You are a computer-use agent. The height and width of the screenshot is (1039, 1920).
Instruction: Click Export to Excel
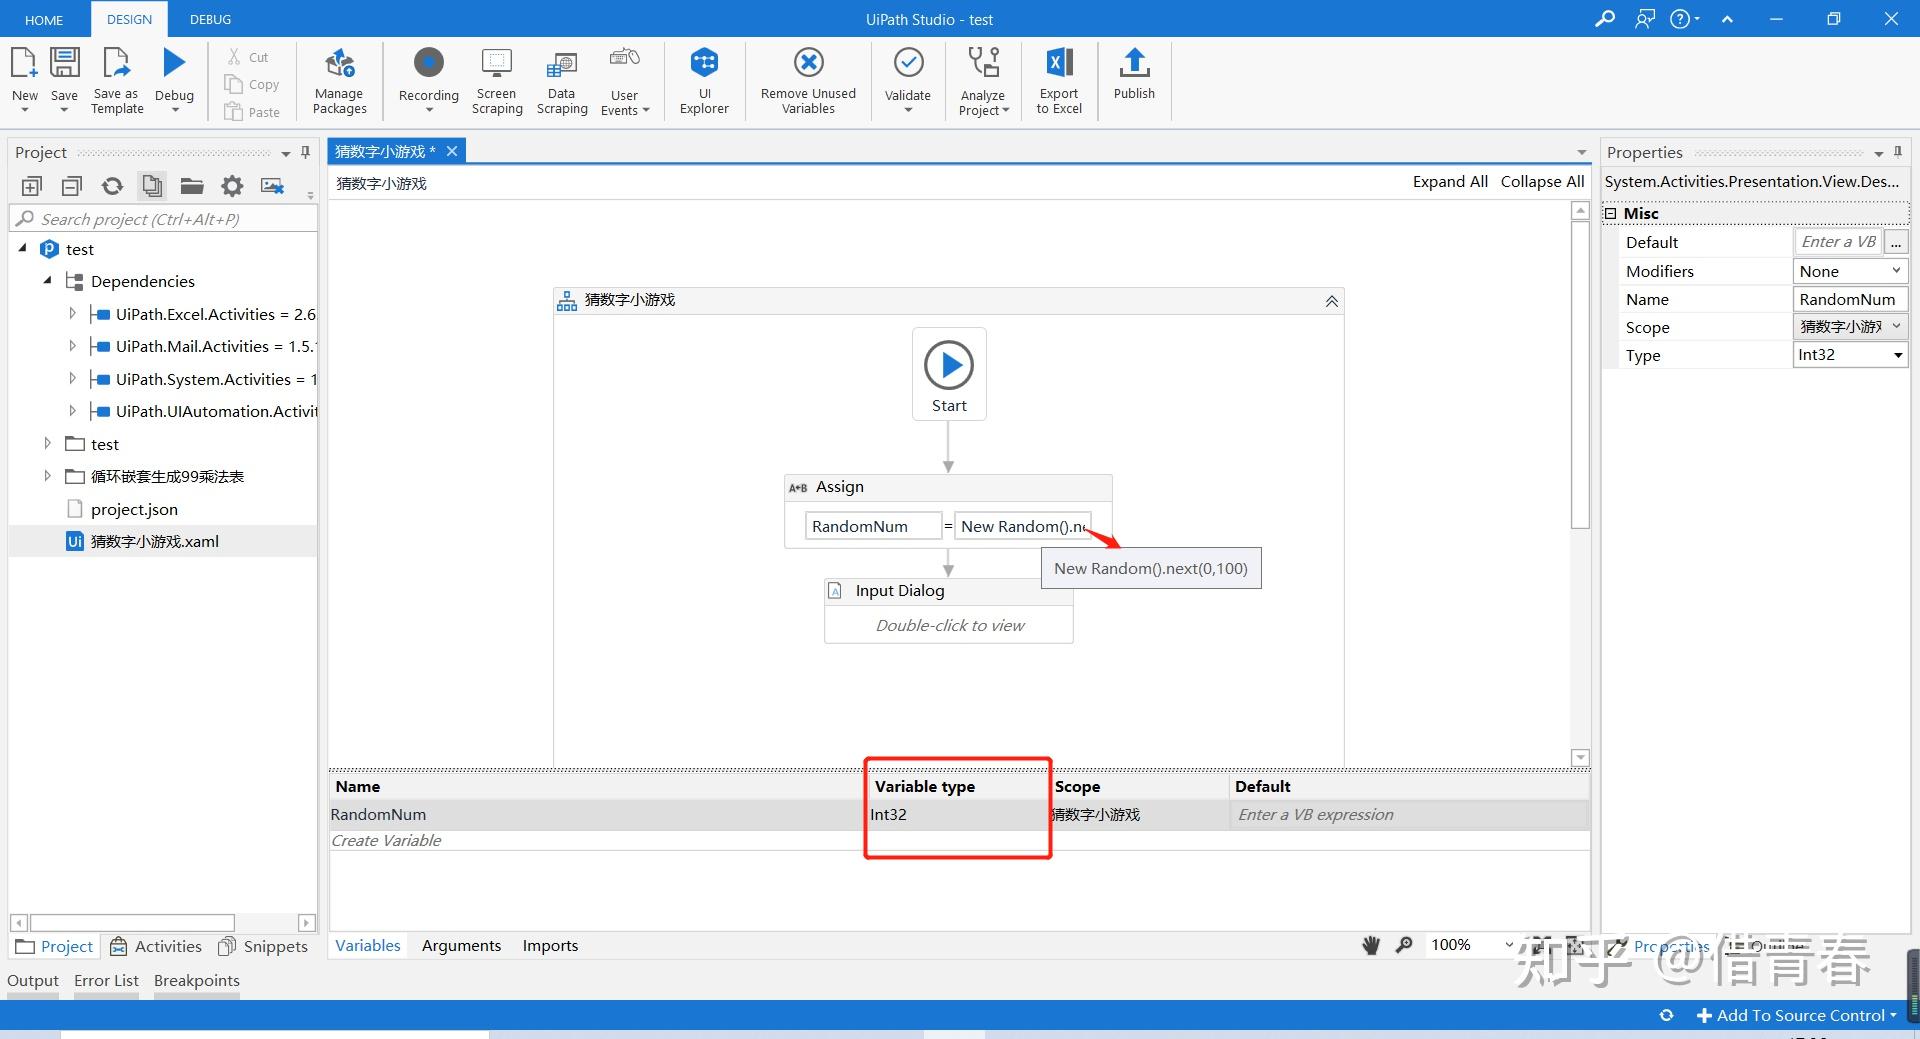click(1058, 80)
